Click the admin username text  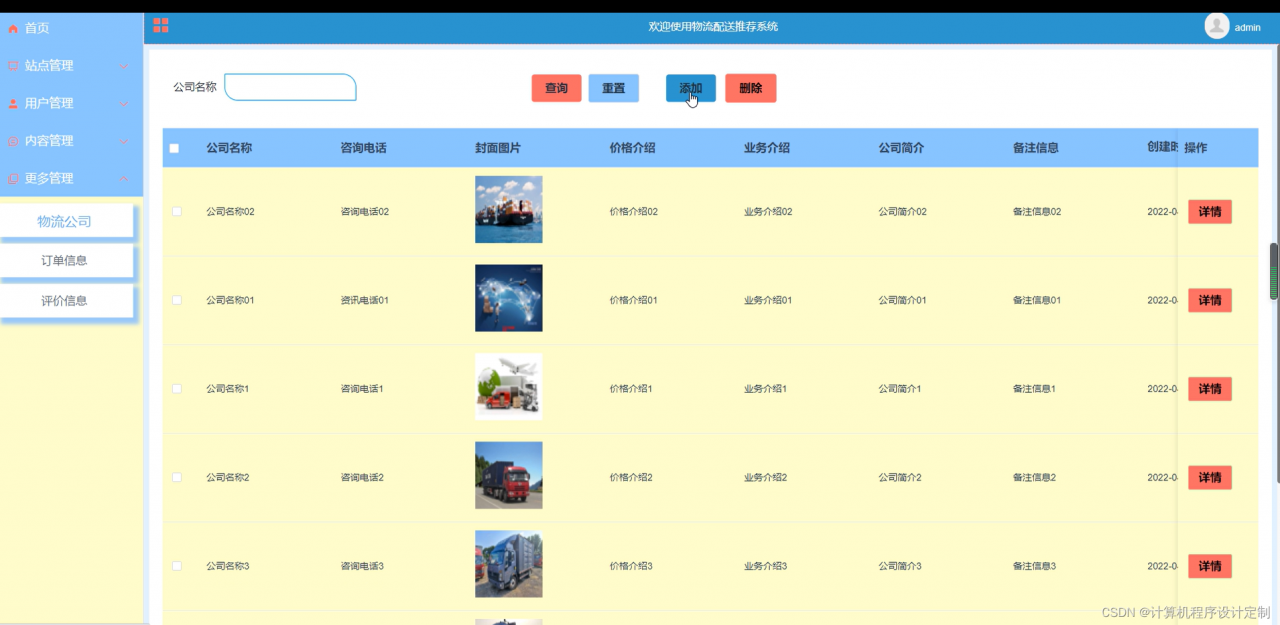[1247, 28]
